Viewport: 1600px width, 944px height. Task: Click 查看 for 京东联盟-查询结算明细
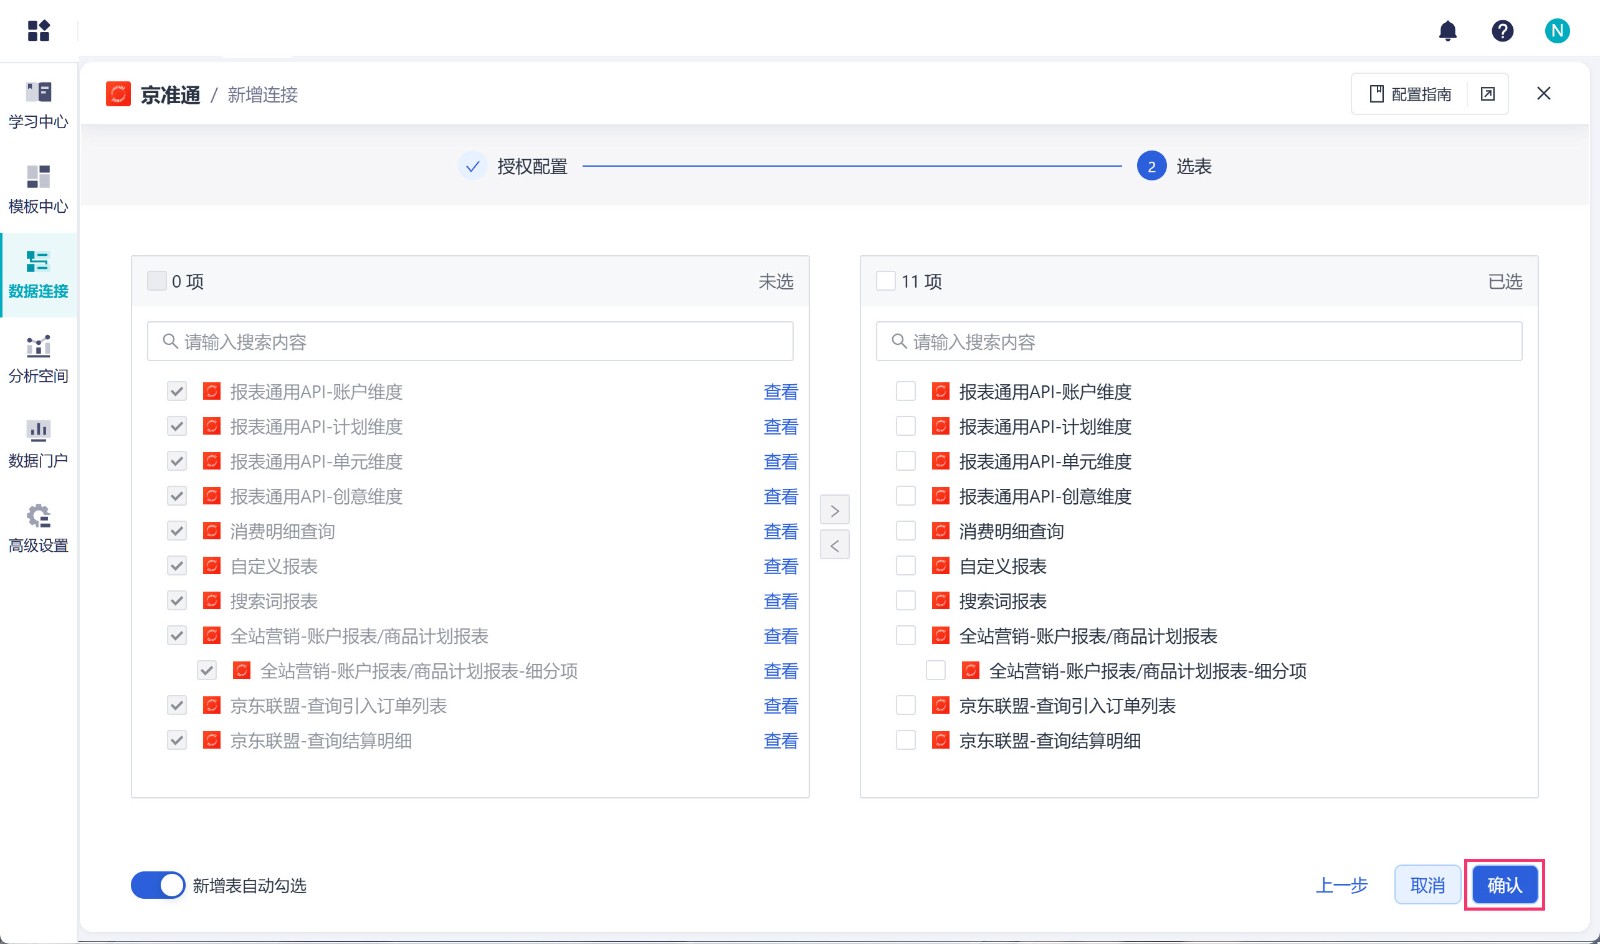point(781,741)
